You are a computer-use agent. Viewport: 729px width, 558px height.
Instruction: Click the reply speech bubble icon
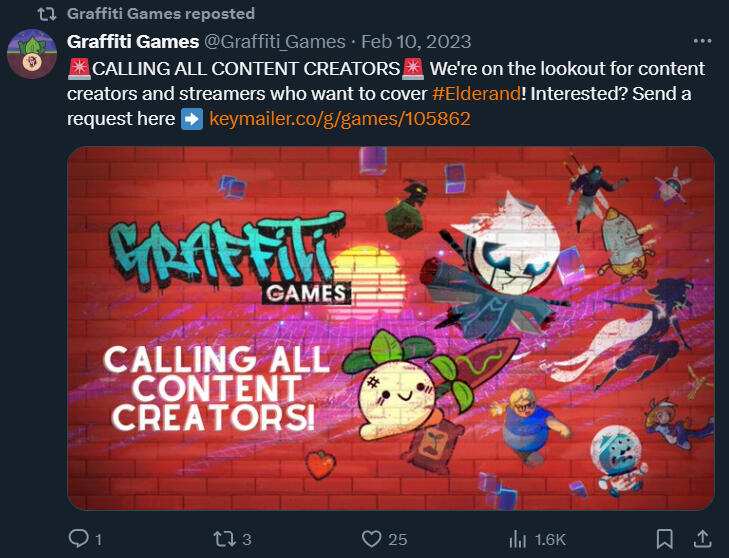[78, 538]
